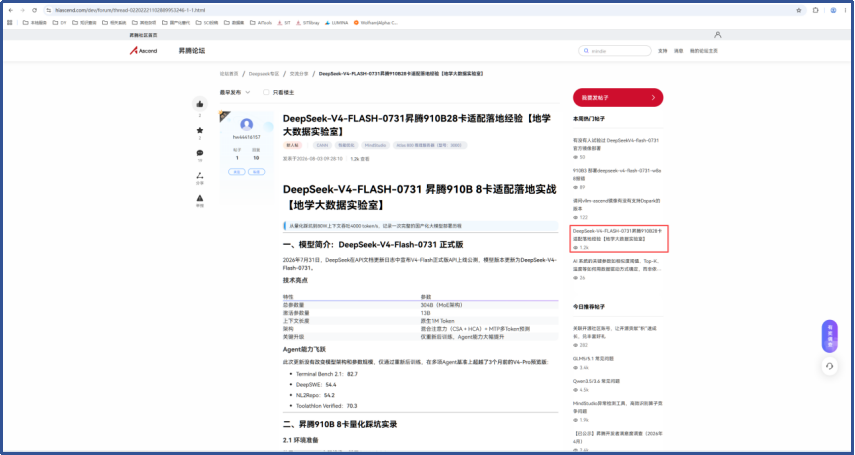Open the SITlibray bookmark
The width and height of the screenshot is (855, 455).
(308, 23)
